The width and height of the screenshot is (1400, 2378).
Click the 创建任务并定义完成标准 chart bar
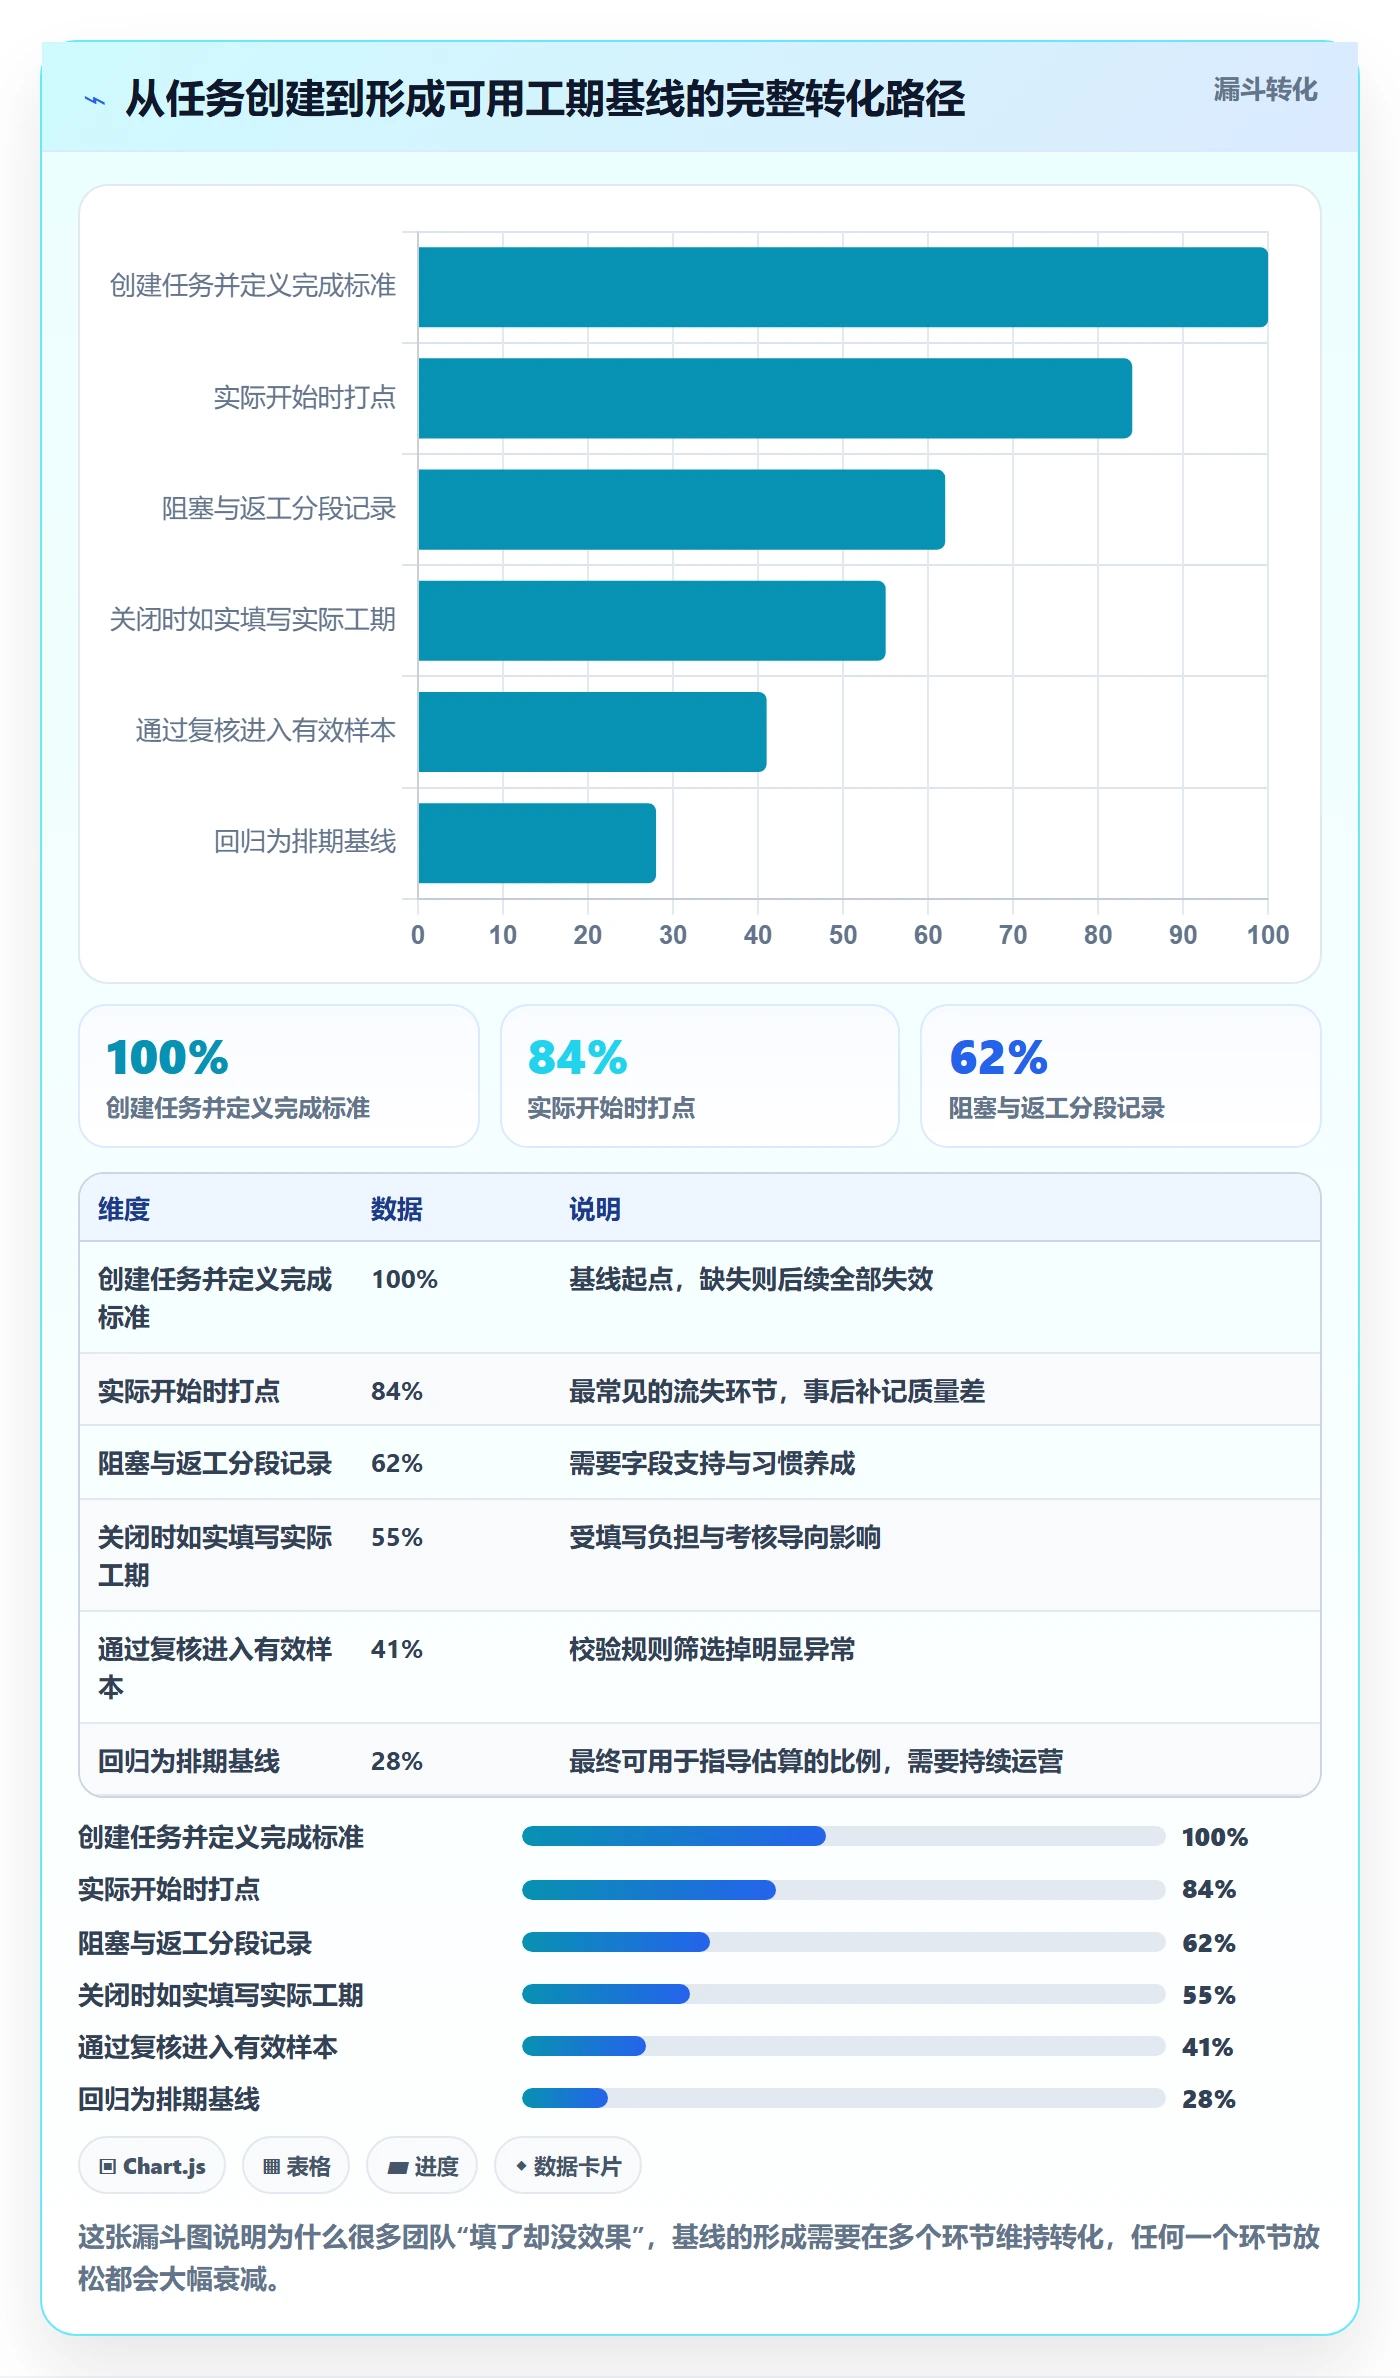[843, 287]
